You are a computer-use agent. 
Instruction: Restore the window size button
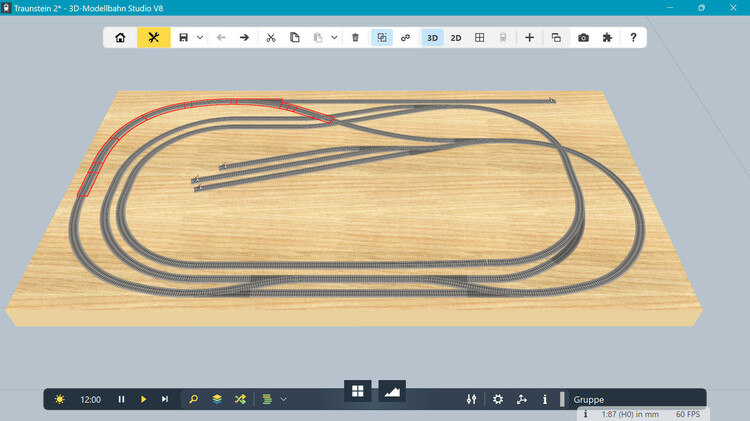(701, 8)
